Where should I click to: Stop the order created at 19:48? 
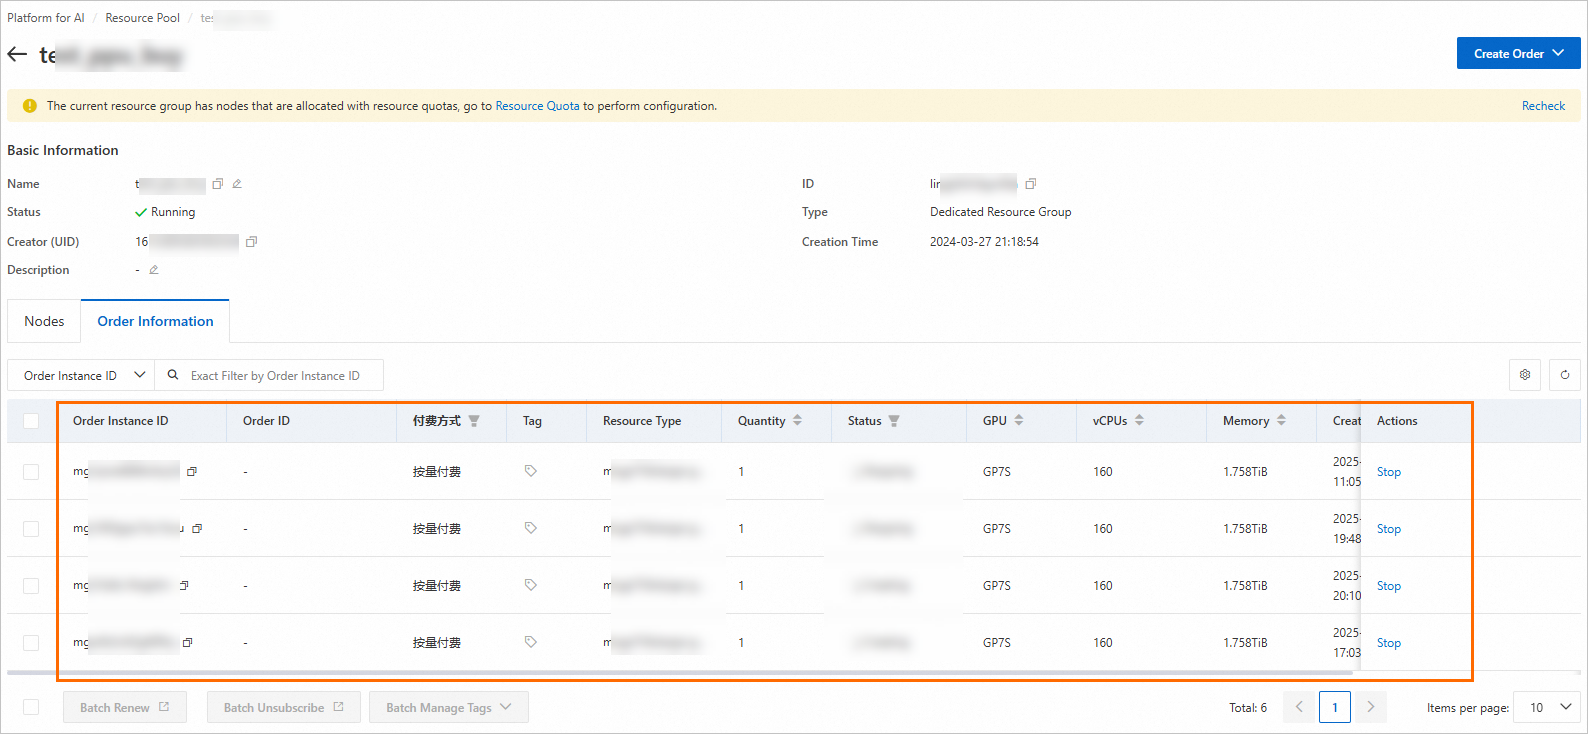coord(1389,529)
